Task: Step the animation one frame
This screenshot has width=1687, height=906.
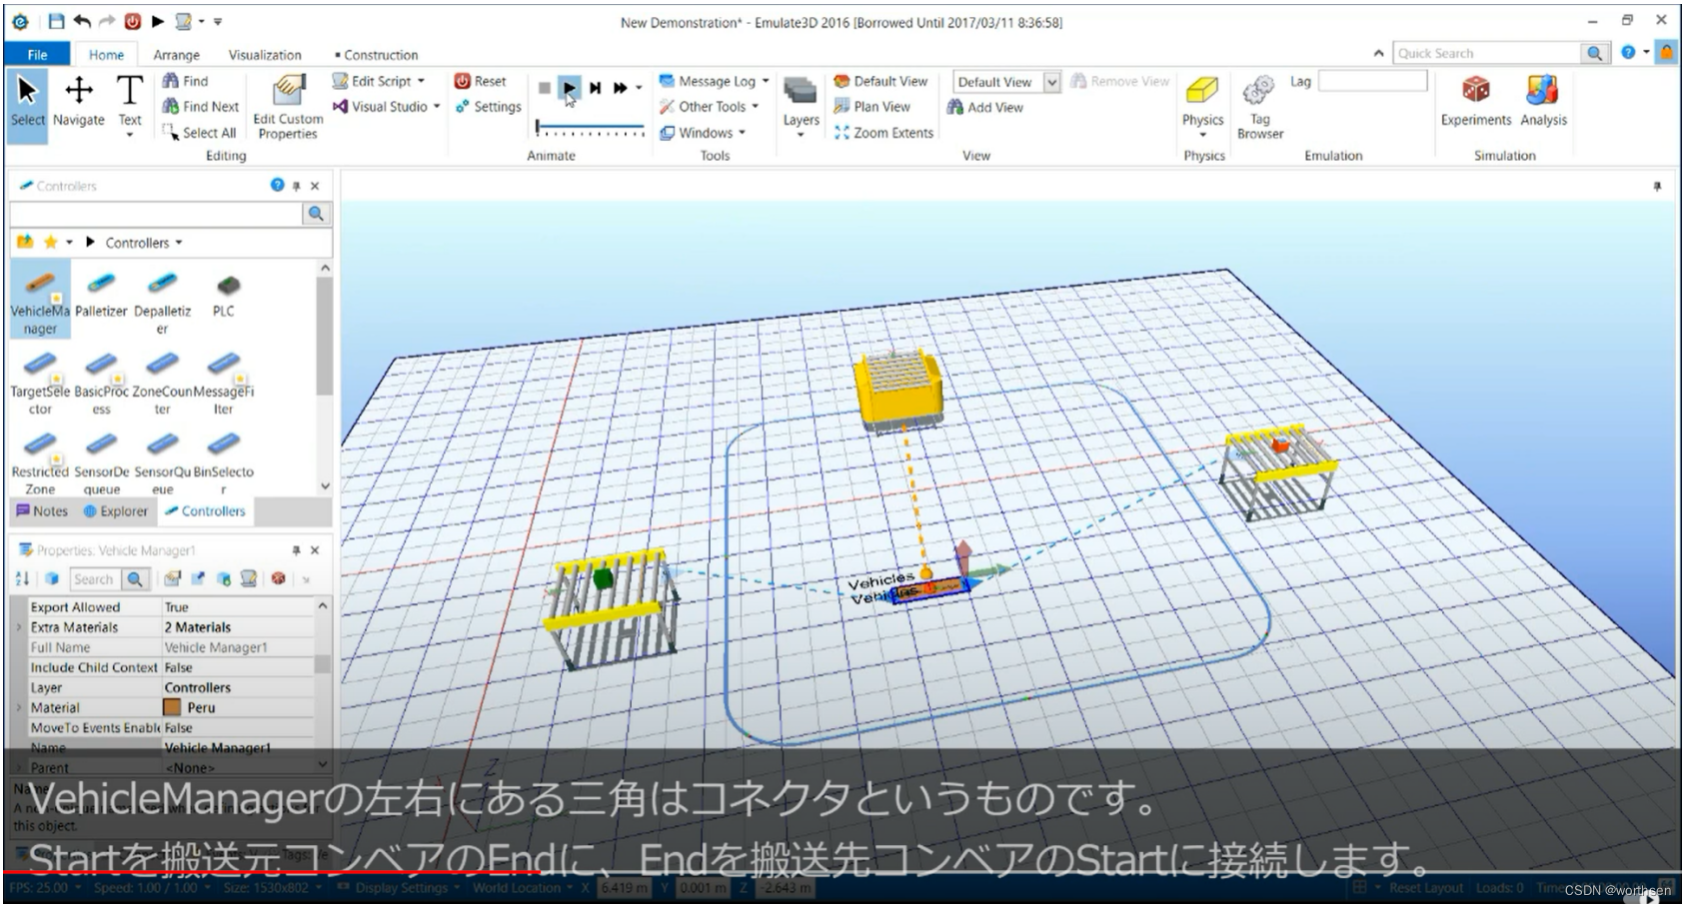Action: [595, 88]
